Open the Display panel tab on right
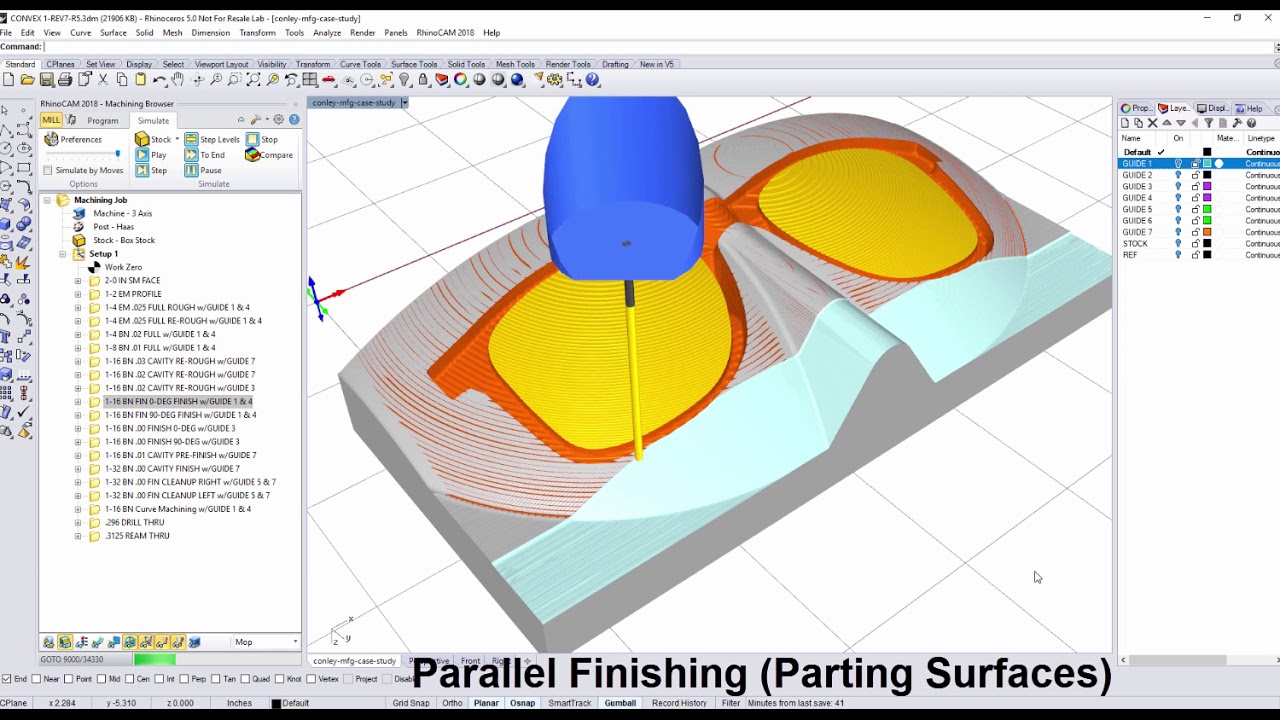 pyautogui.click(x=1214, y=108)
